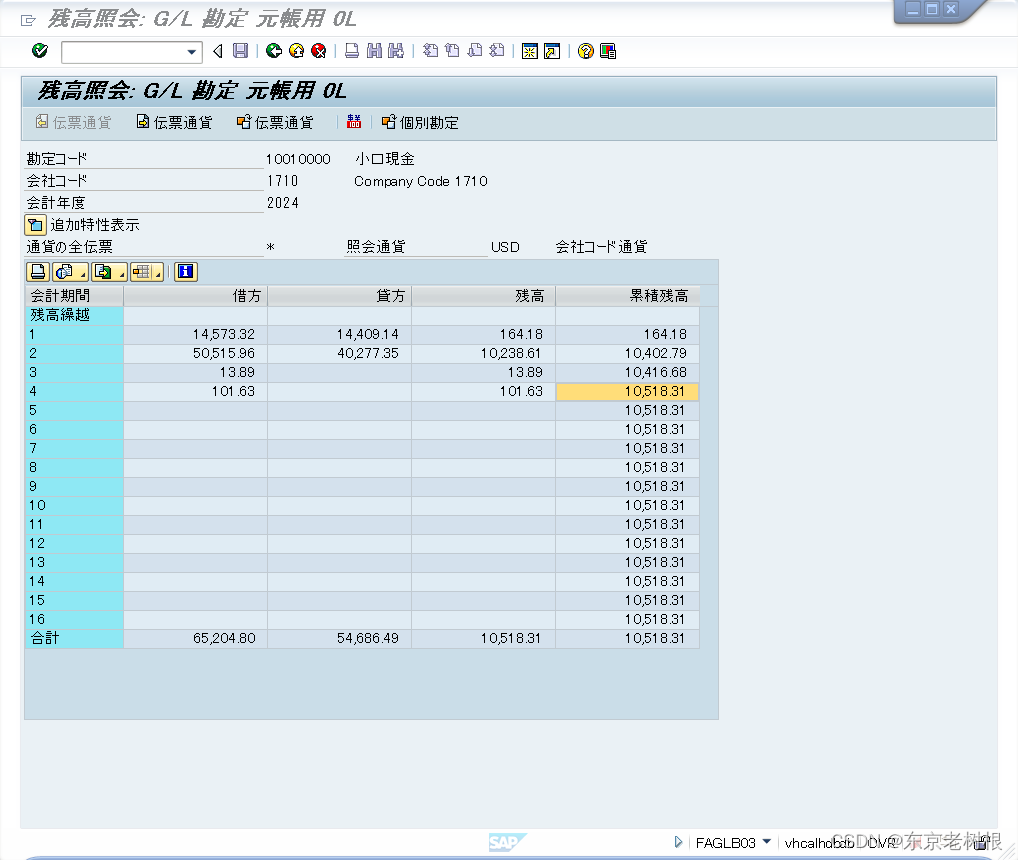Click debit value 50,515.96 in period 2
Image resolution: width=1018 pixels, height=860 pixels.
[x=223, y=353]
